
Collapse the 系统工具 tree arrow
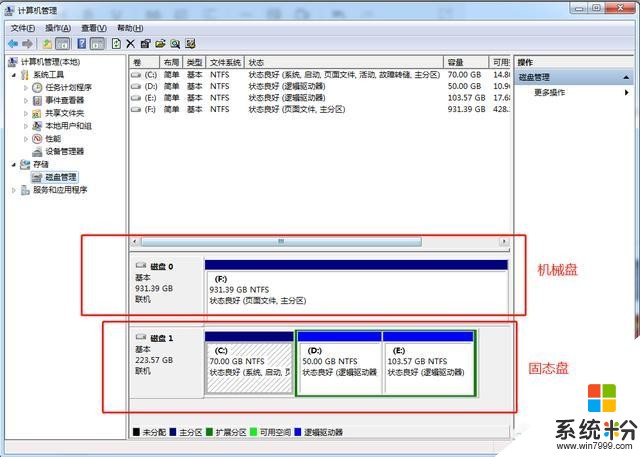[x=14, y=75]
